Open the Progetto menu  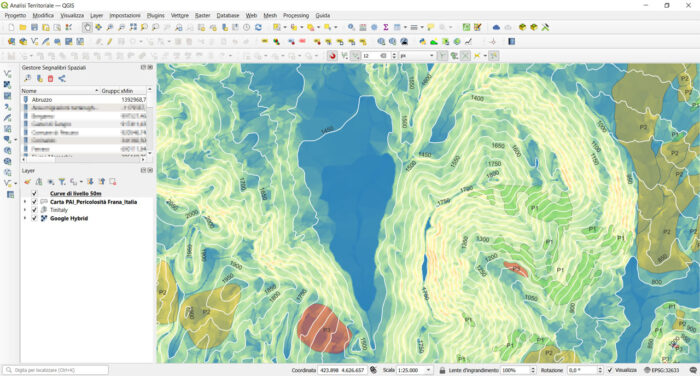click(x=16, y=16)
